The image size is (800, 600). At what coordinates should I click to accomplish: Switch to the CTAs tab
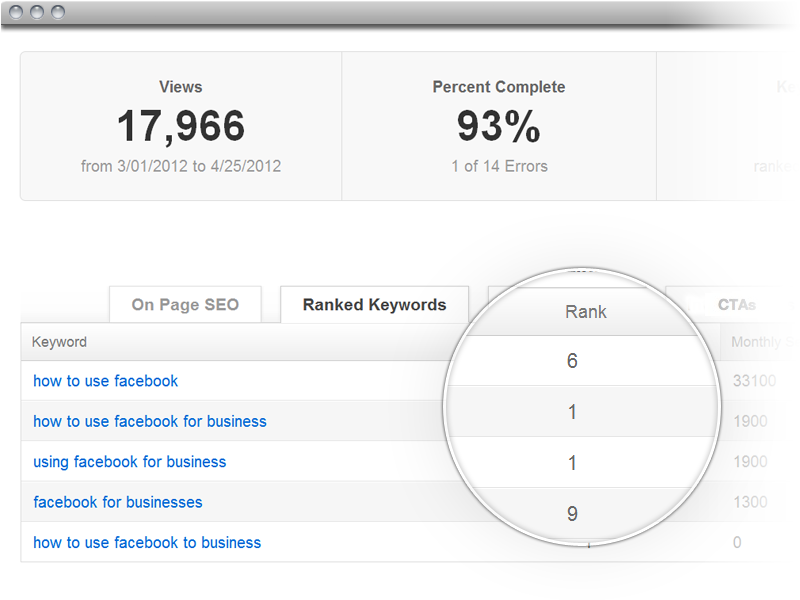(736, 305)
